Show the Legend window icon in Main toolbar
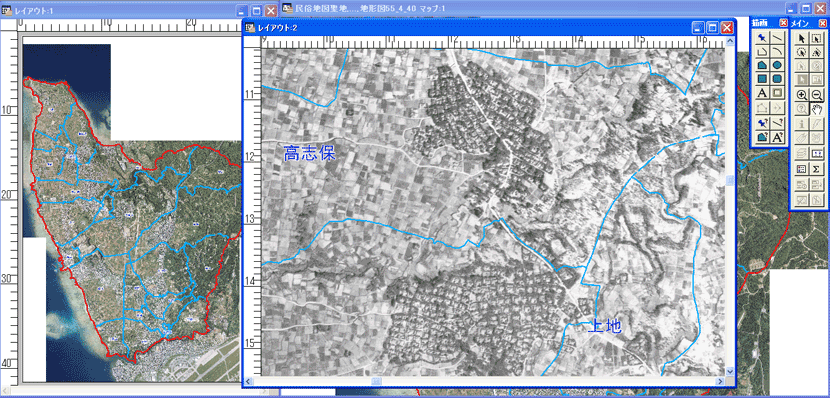The height and width of the screenshot is (398, 830). point(801,168)
